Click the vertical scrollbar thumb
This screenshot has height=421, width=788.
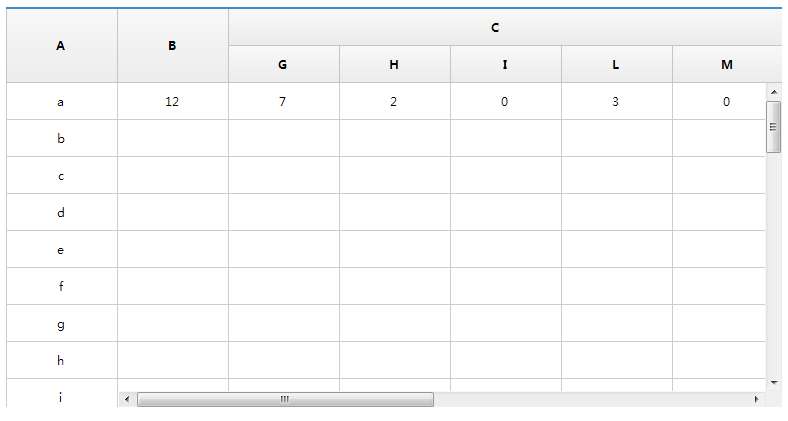pos(773,129)
